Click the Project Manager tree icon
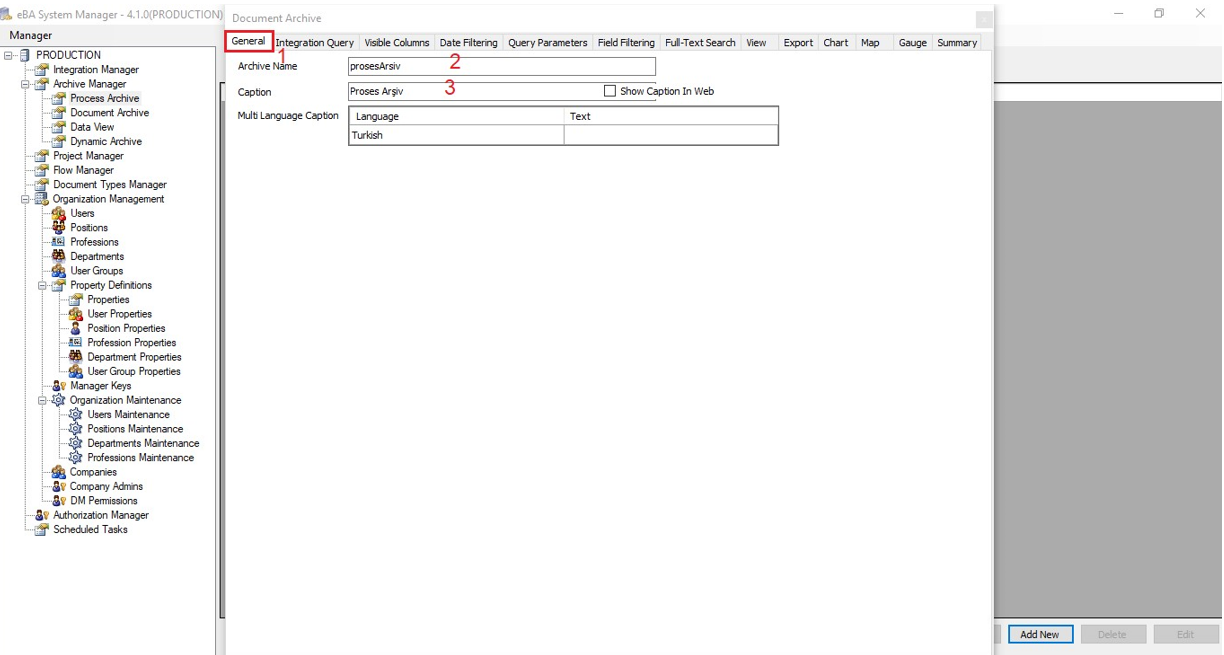This screenshot has height=655, width=1224. pyautogui.click(x=42, y=156)
